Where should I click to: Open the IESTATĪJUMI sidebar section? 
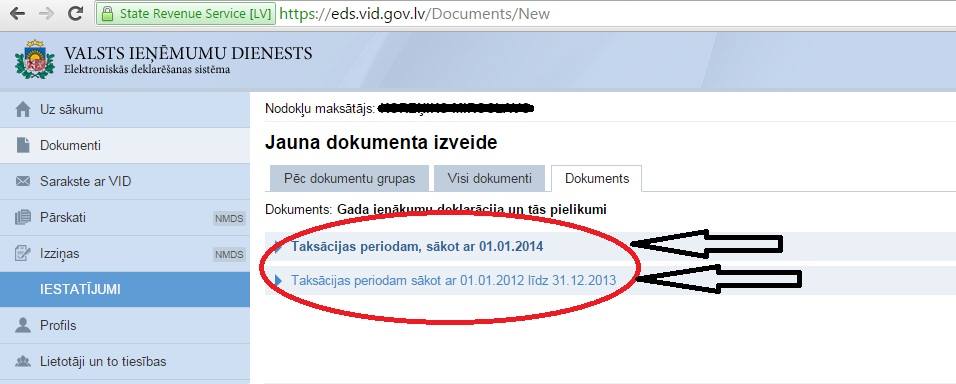click(x=125, y=289)
